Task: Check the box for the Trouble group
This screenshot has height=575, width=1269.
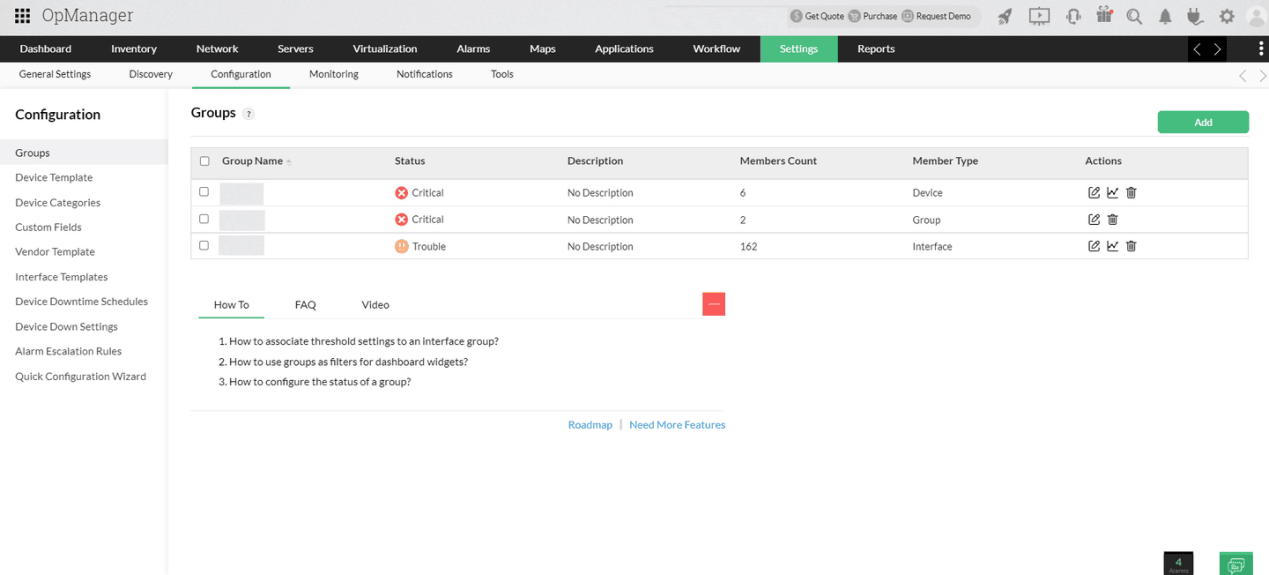Action: tap(204, 246)
